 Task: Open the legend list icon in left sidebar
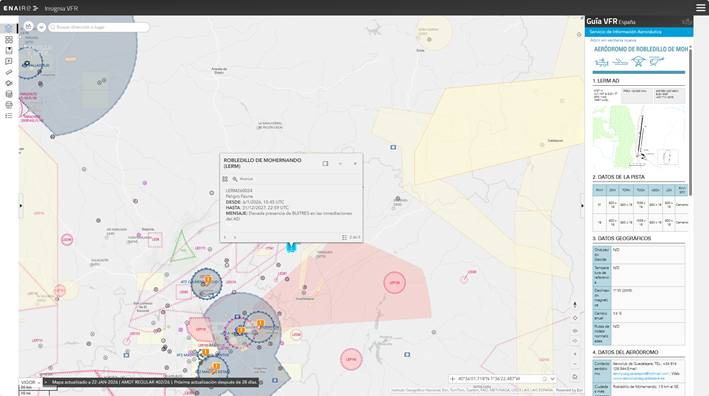tap(9, 116)
